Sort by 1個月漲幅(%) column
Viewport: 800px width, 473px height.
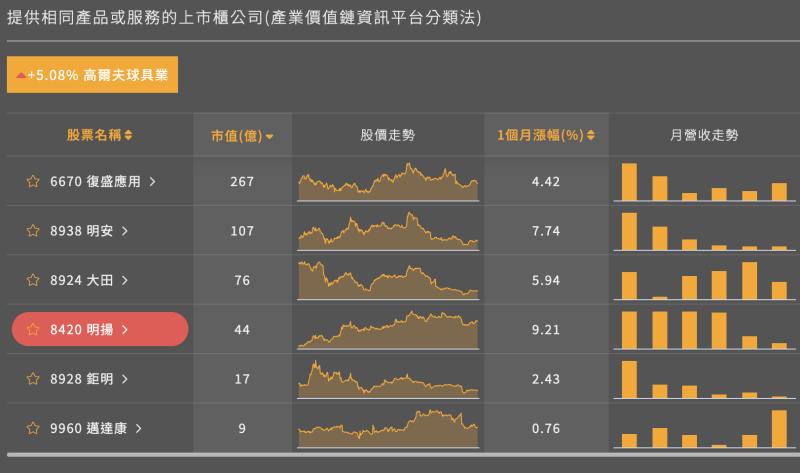(546, 135)
